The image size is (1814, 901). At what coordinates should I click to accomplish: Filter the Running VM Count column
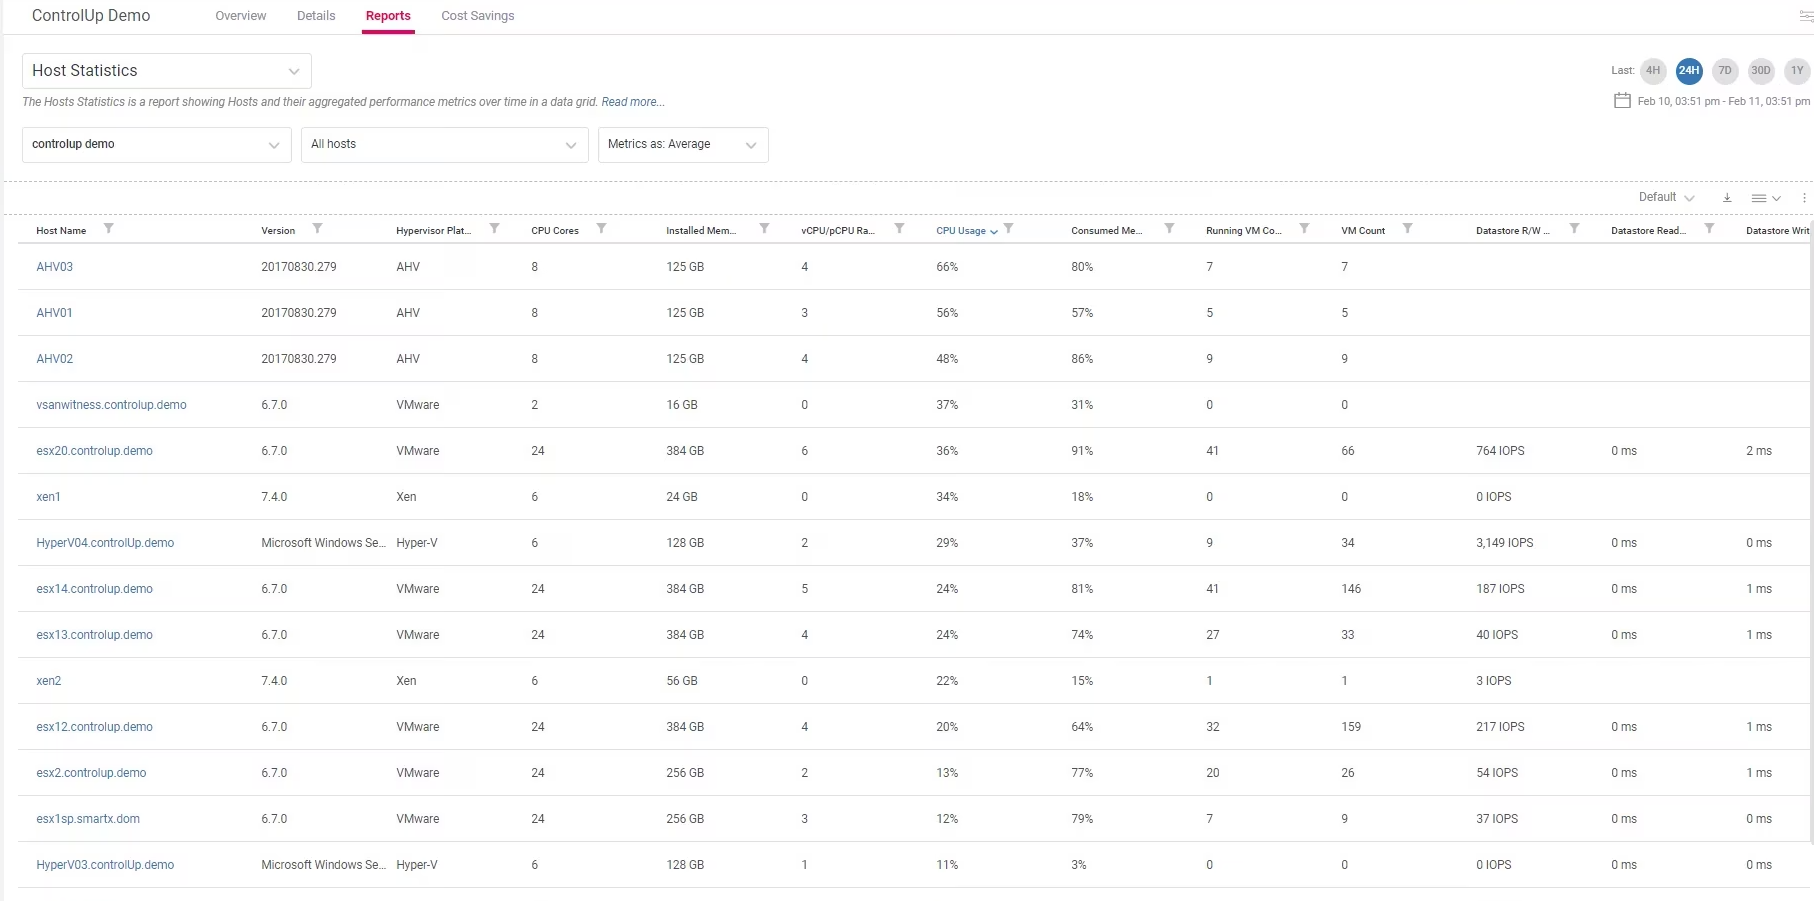1304,229
